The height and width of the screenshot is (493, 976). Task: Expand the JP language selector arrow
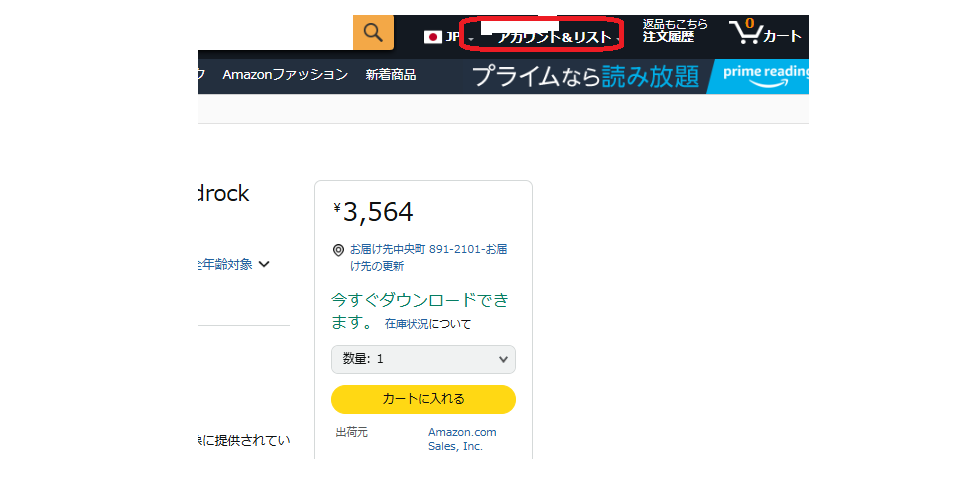coord(470,39)
